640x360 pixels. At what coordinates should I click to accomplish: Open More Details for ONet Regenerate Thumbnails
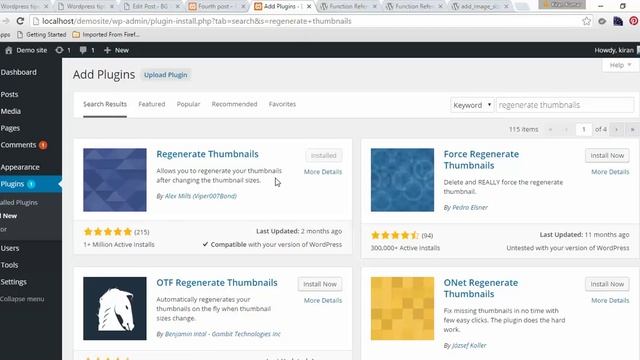click(610, 300)
